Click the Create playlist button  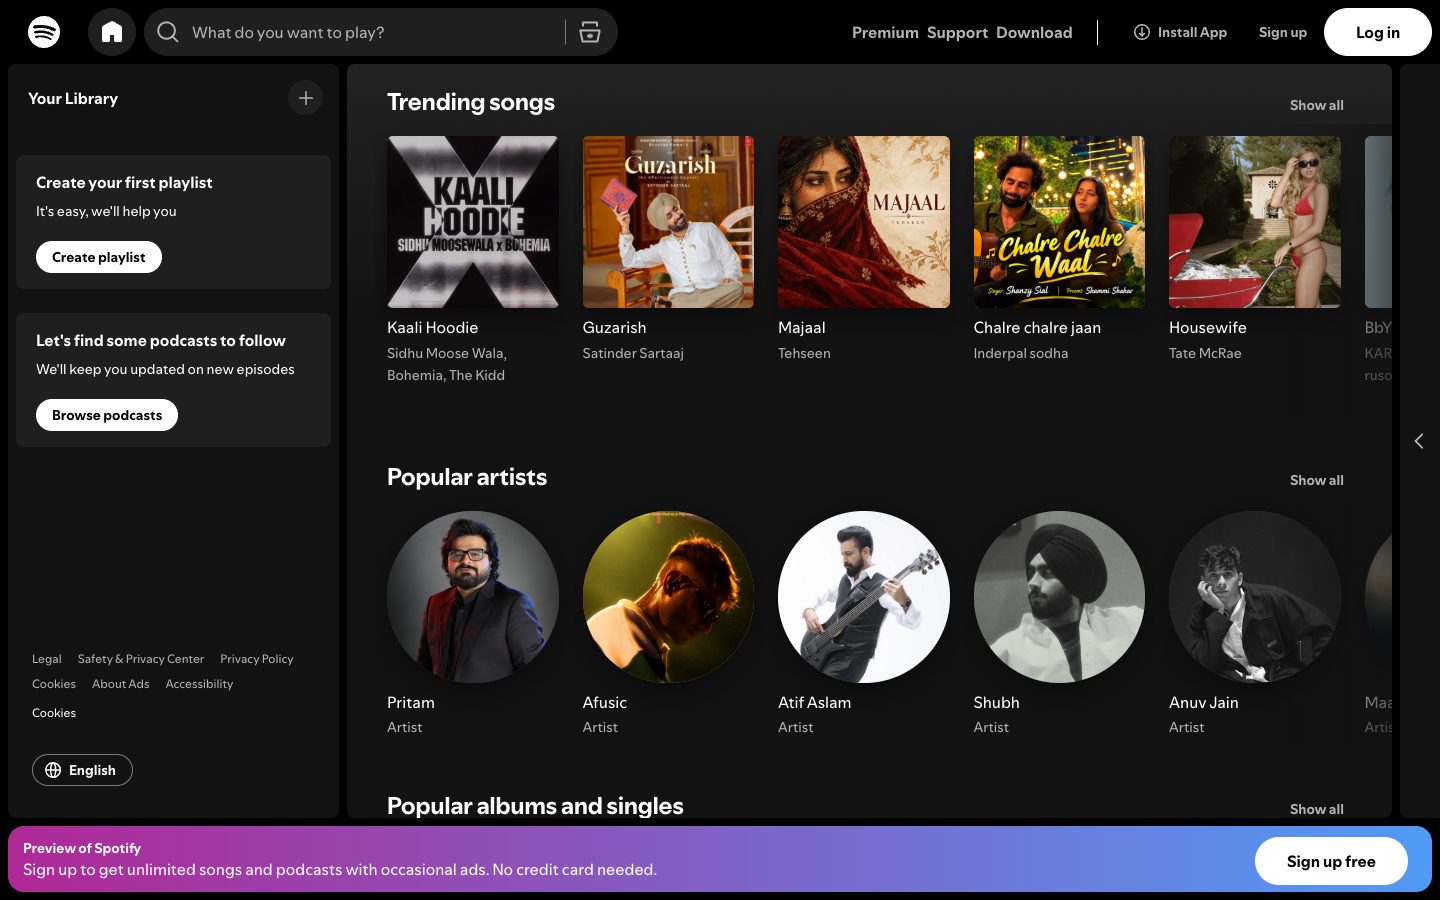click(x=99, y=257)
